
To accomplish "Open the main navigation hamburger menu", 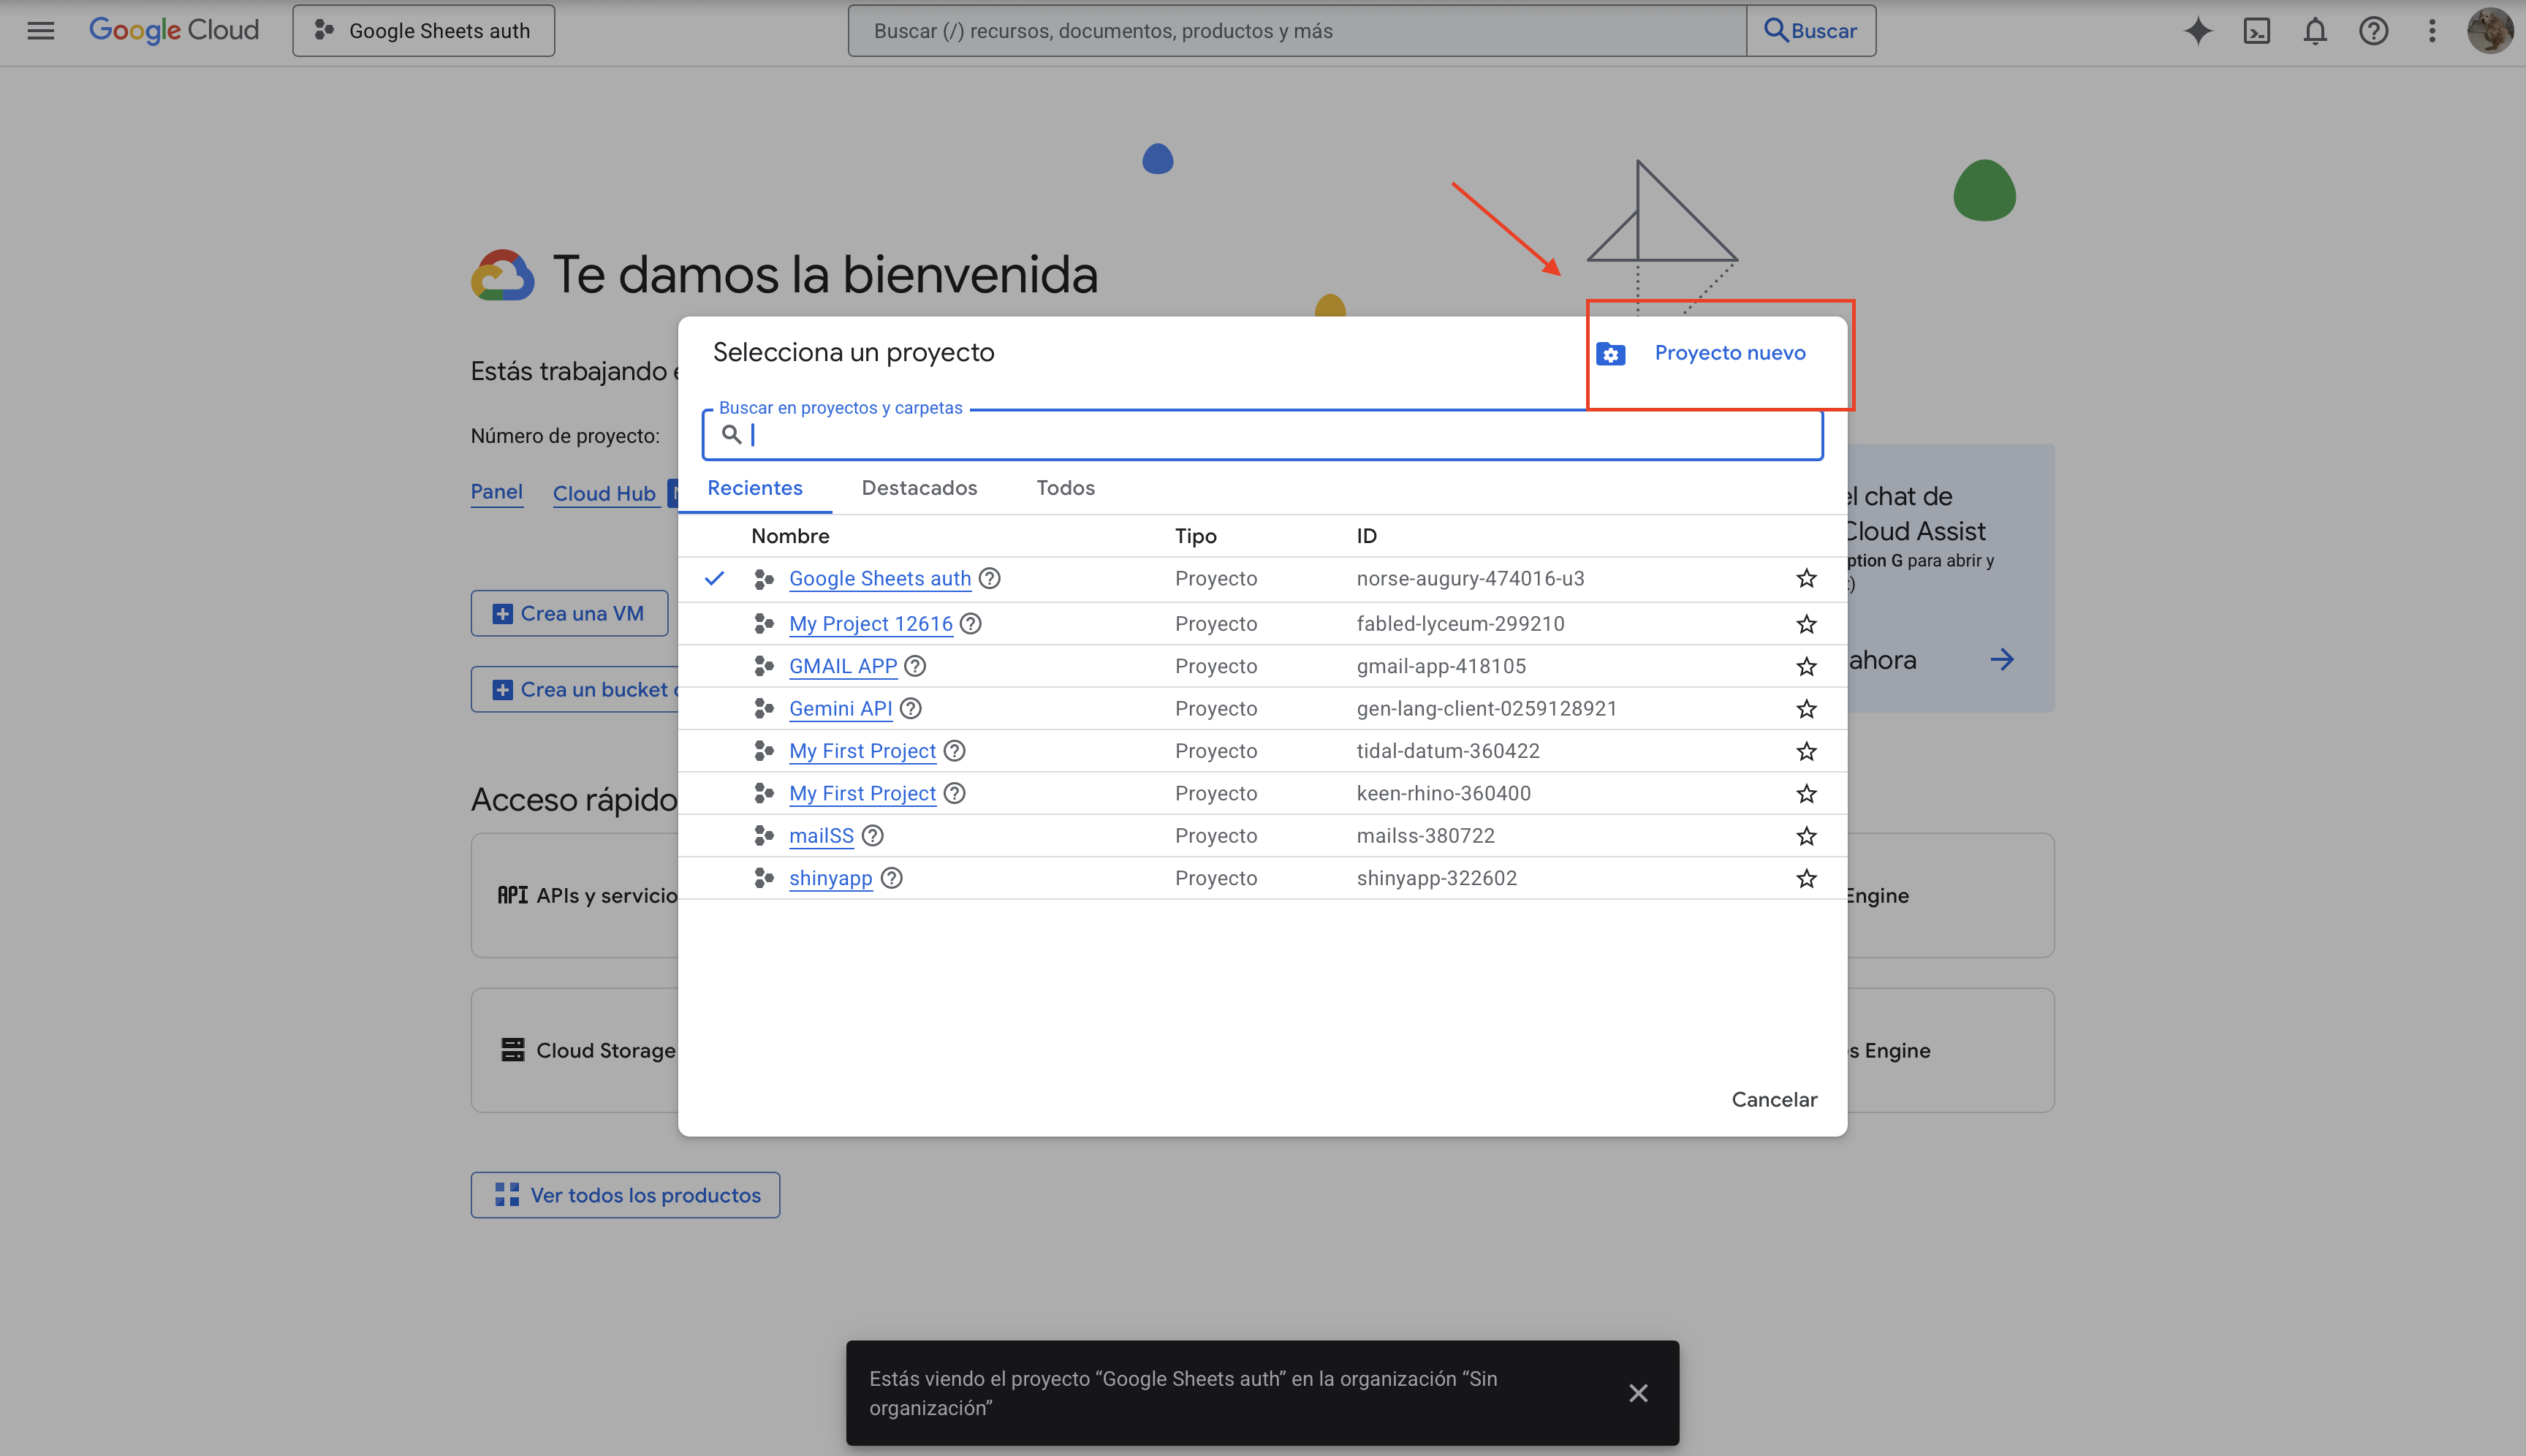I will tap(41, 31).
